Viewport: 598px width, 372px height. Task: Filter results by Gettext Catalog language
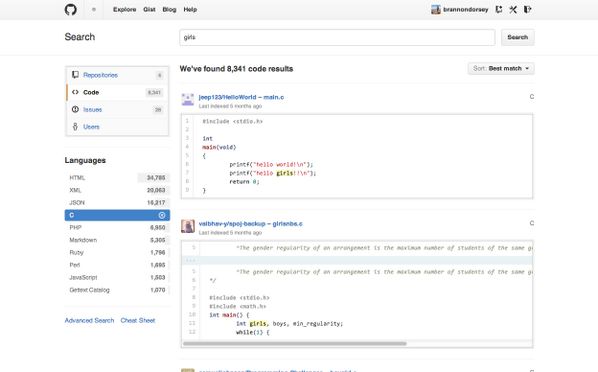(x=117, y=290)
